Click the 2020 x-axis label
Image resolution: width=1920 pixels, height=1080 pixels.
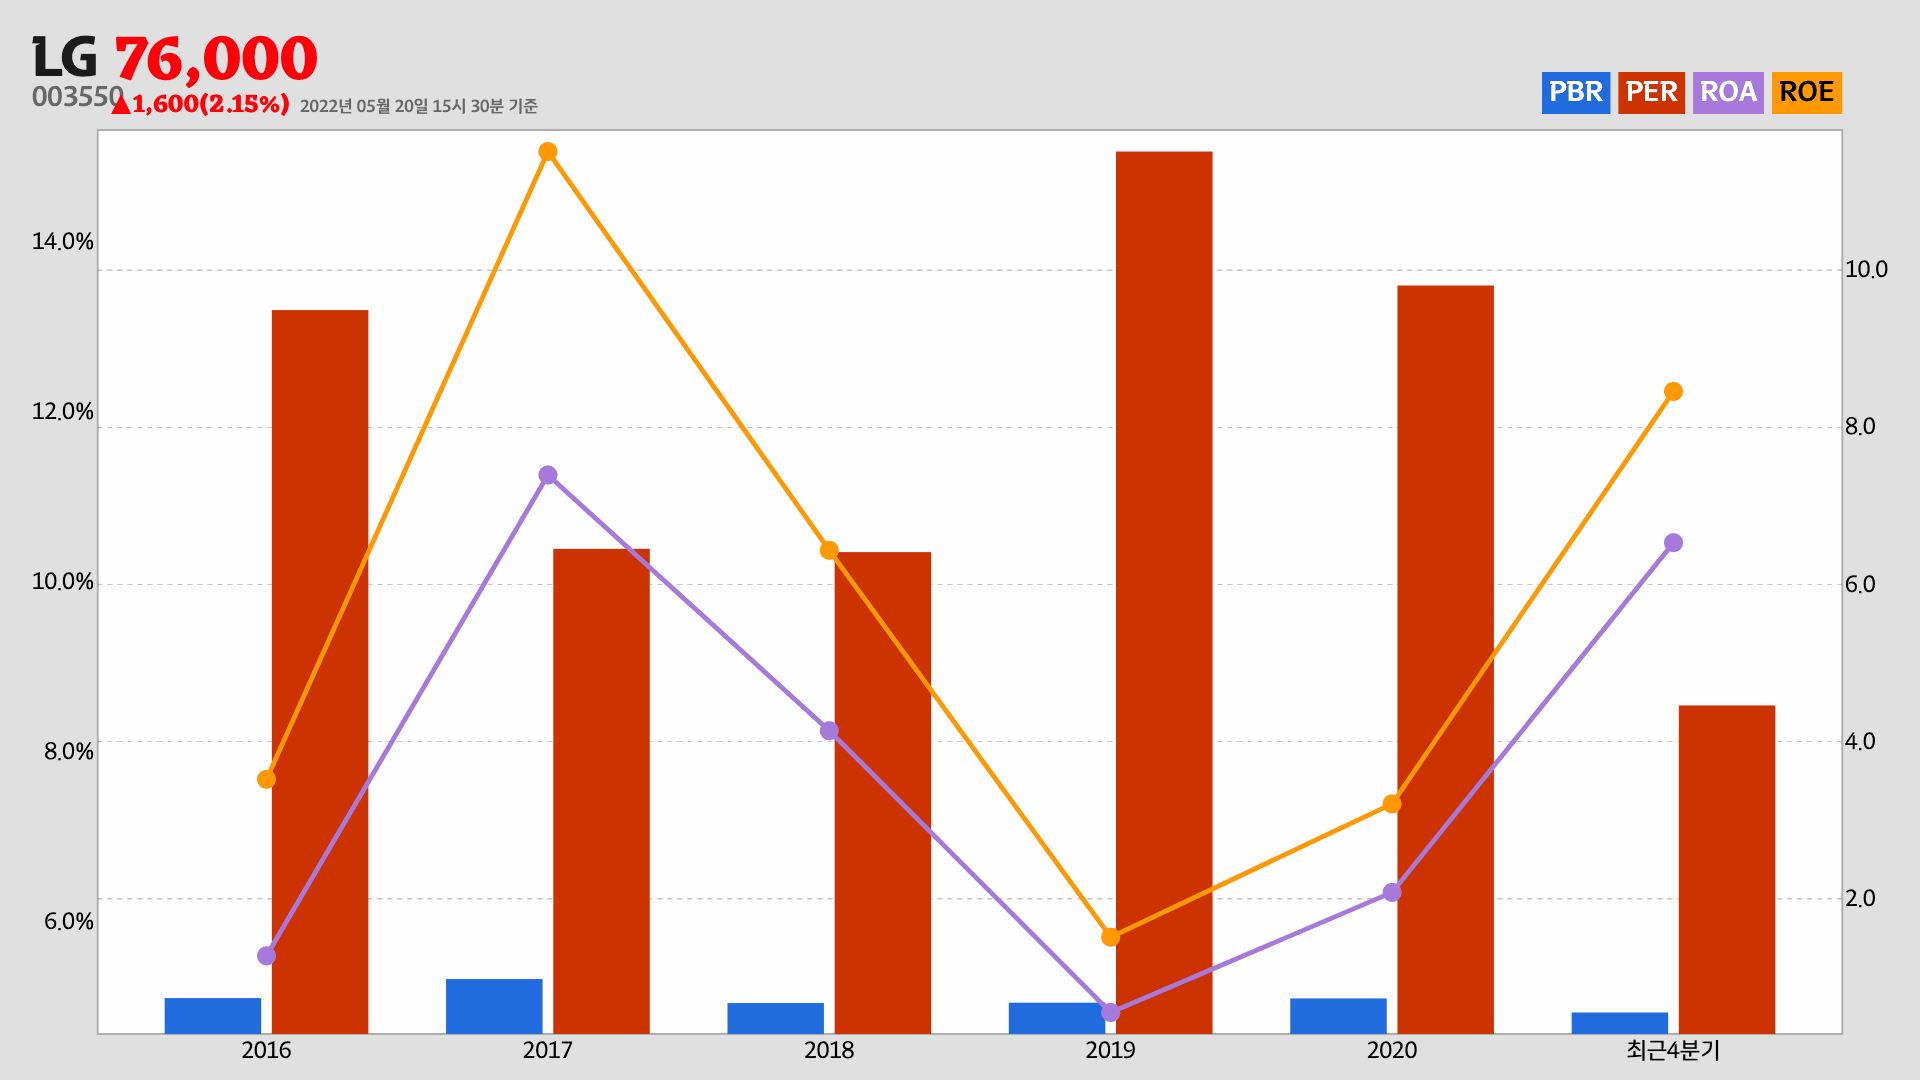point(1392,1050)
